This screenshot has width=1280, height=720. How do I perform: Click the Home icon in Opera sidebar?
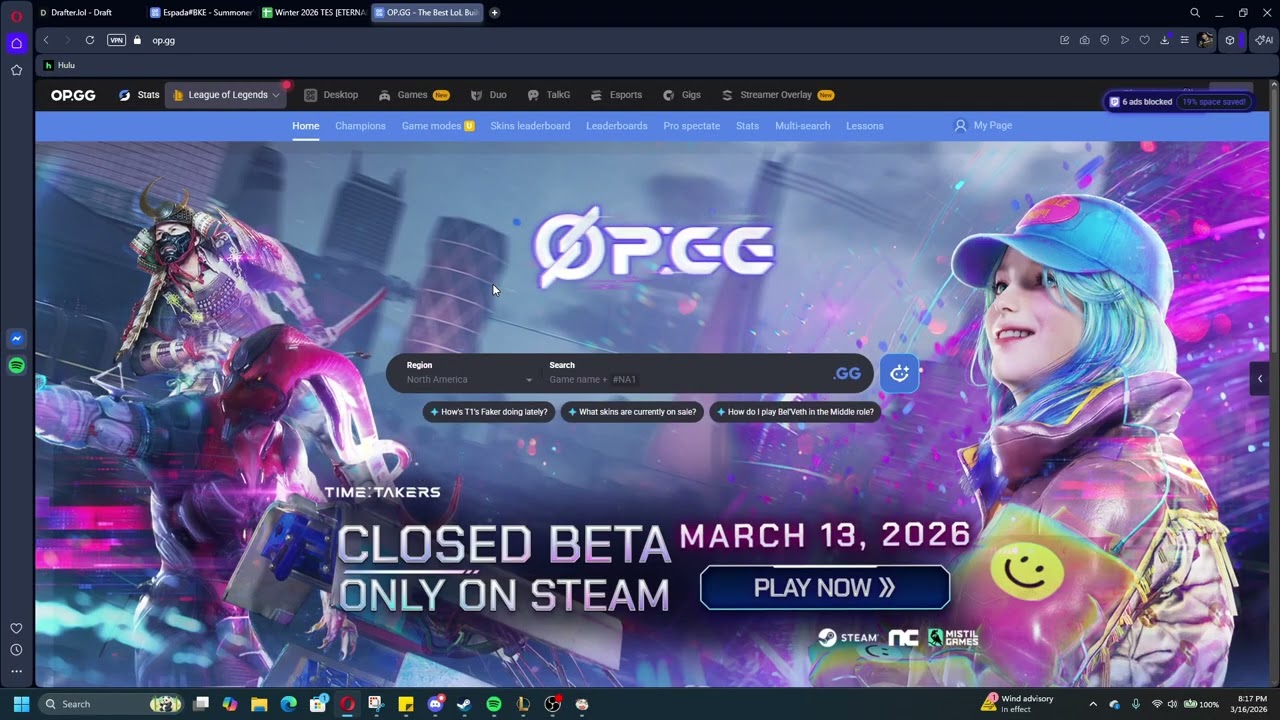click(16, 43)
